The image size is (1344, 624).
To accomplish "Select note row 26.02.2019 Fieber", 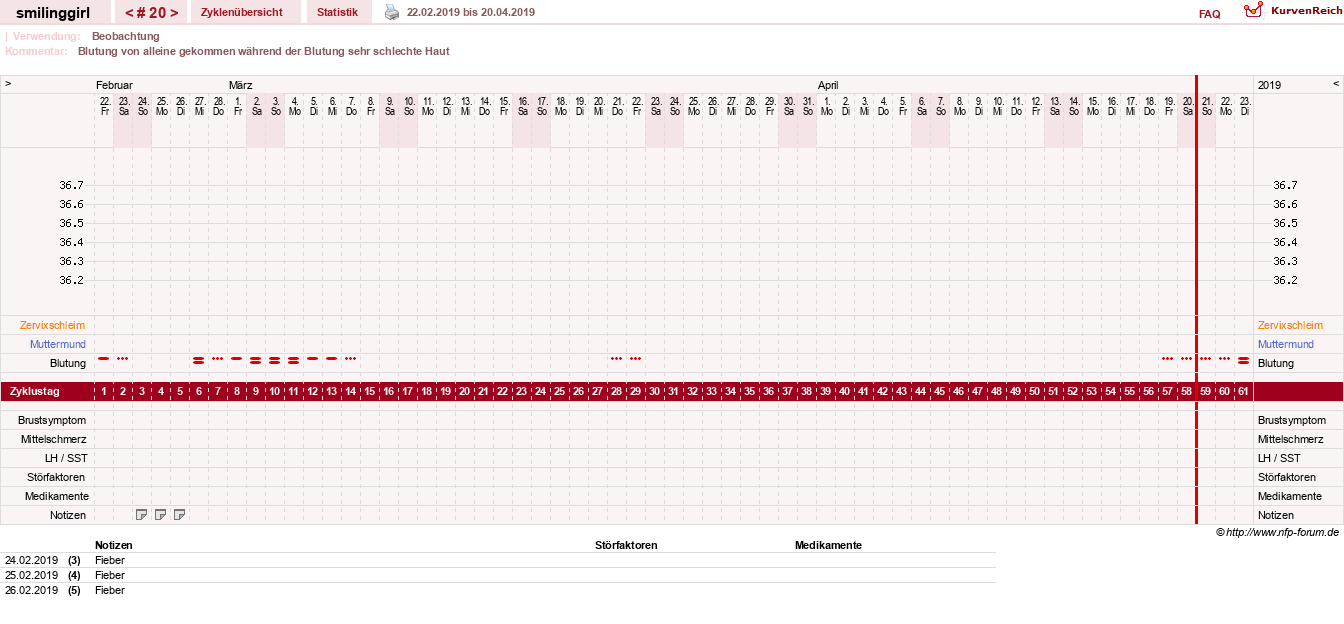I will (x=498, y=590).
